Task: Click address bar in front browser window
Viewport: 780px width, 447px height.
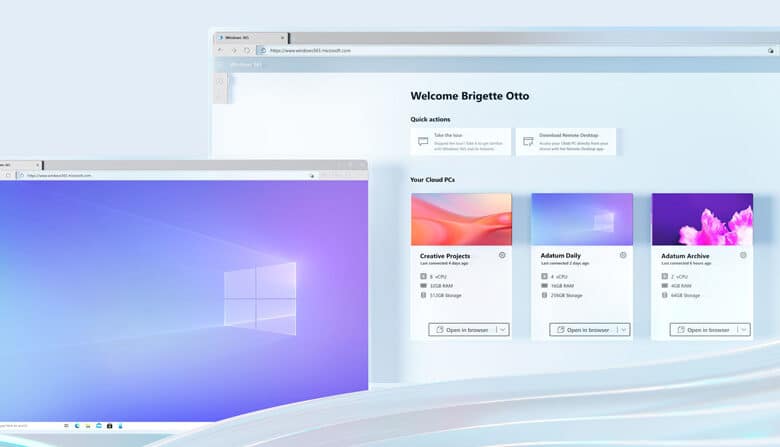Action: [168, 176]
